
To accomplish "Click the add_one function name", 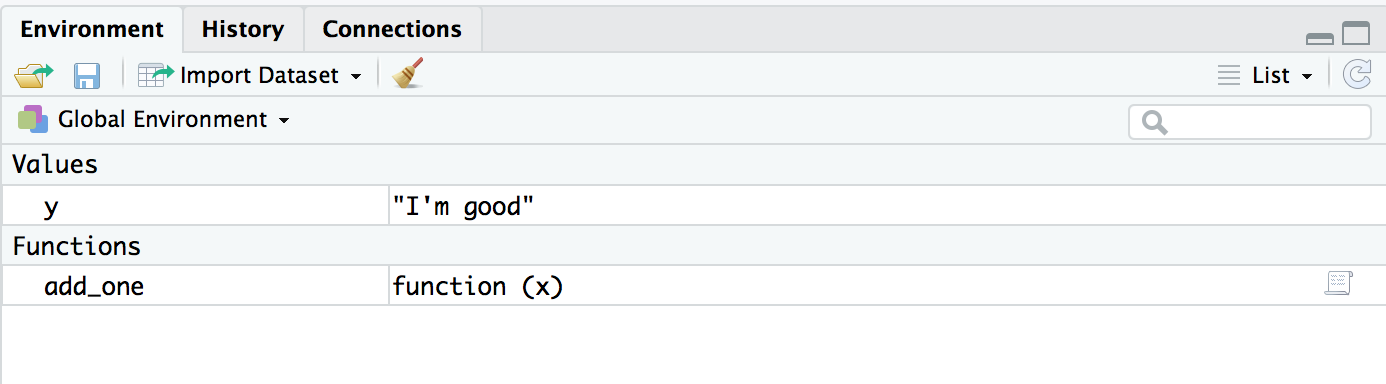I will [x=94, y=287].
